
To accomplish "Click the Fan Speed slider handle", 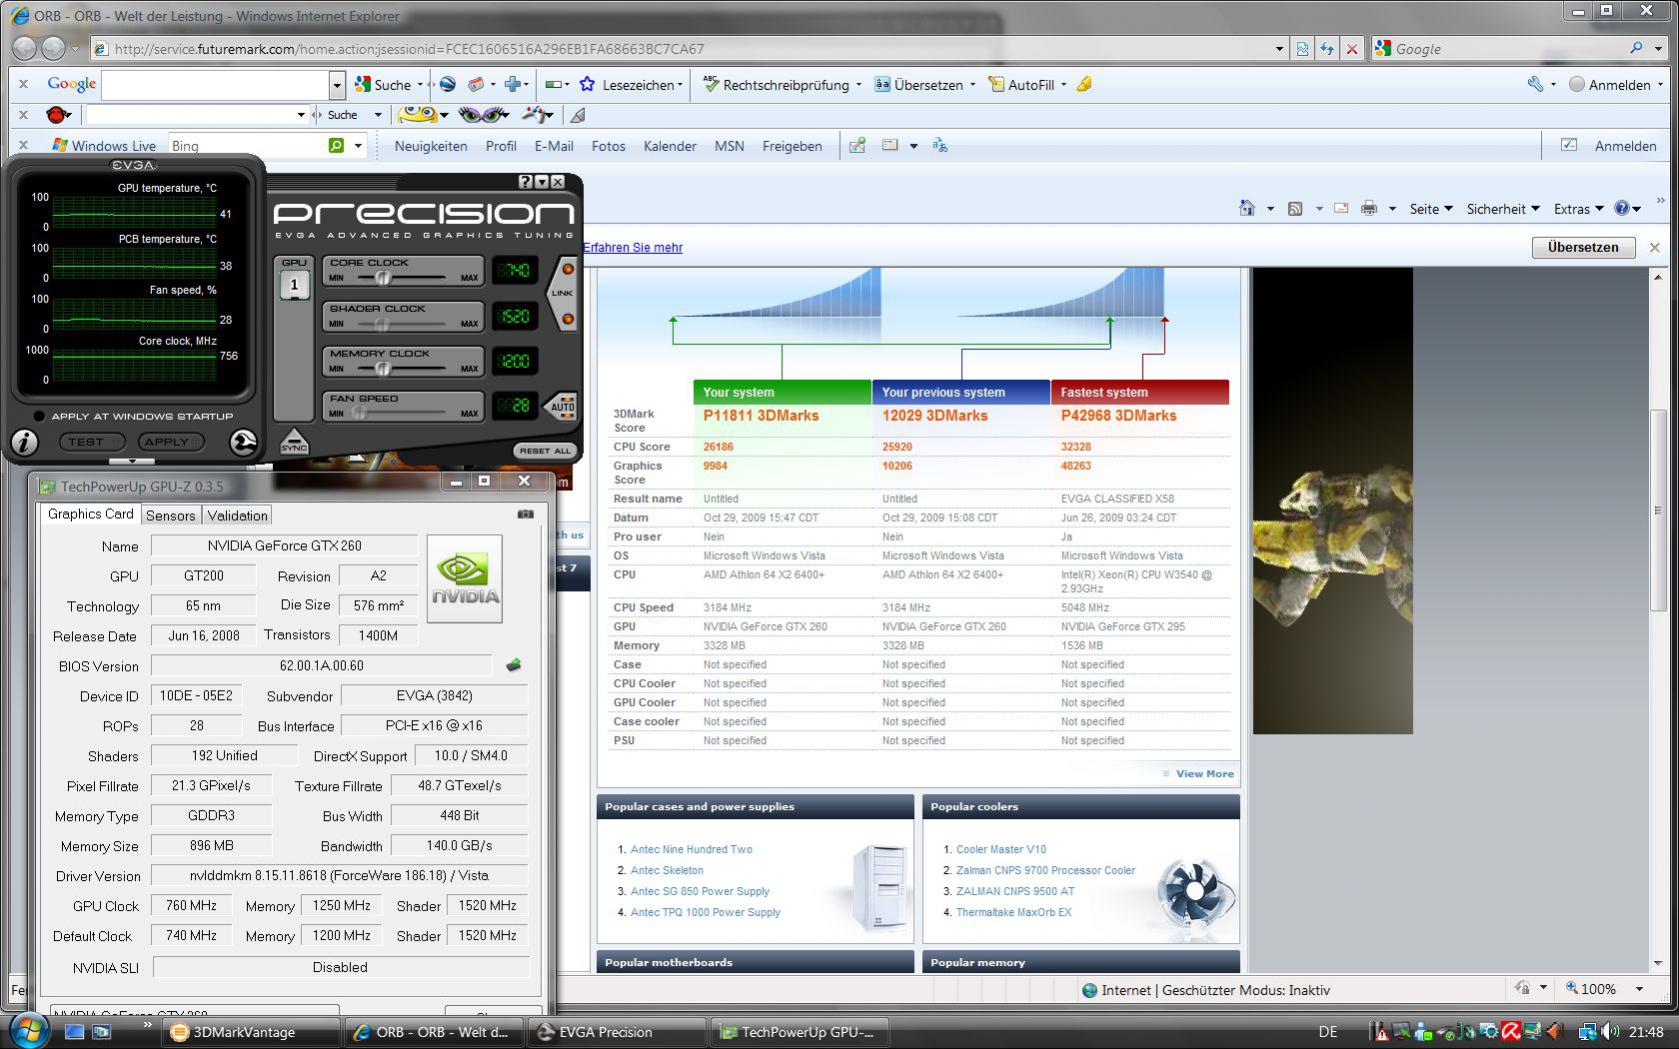I will (x=359, y=412).
